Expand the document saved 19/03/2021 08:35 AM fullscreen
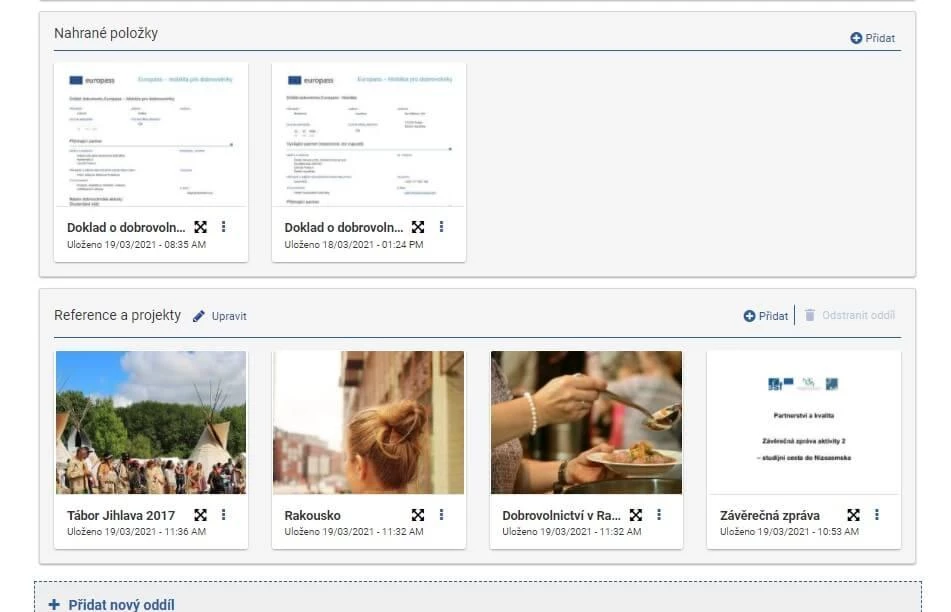Image resolution: width=951 pixels, height=612 pixels. point(200,227)
